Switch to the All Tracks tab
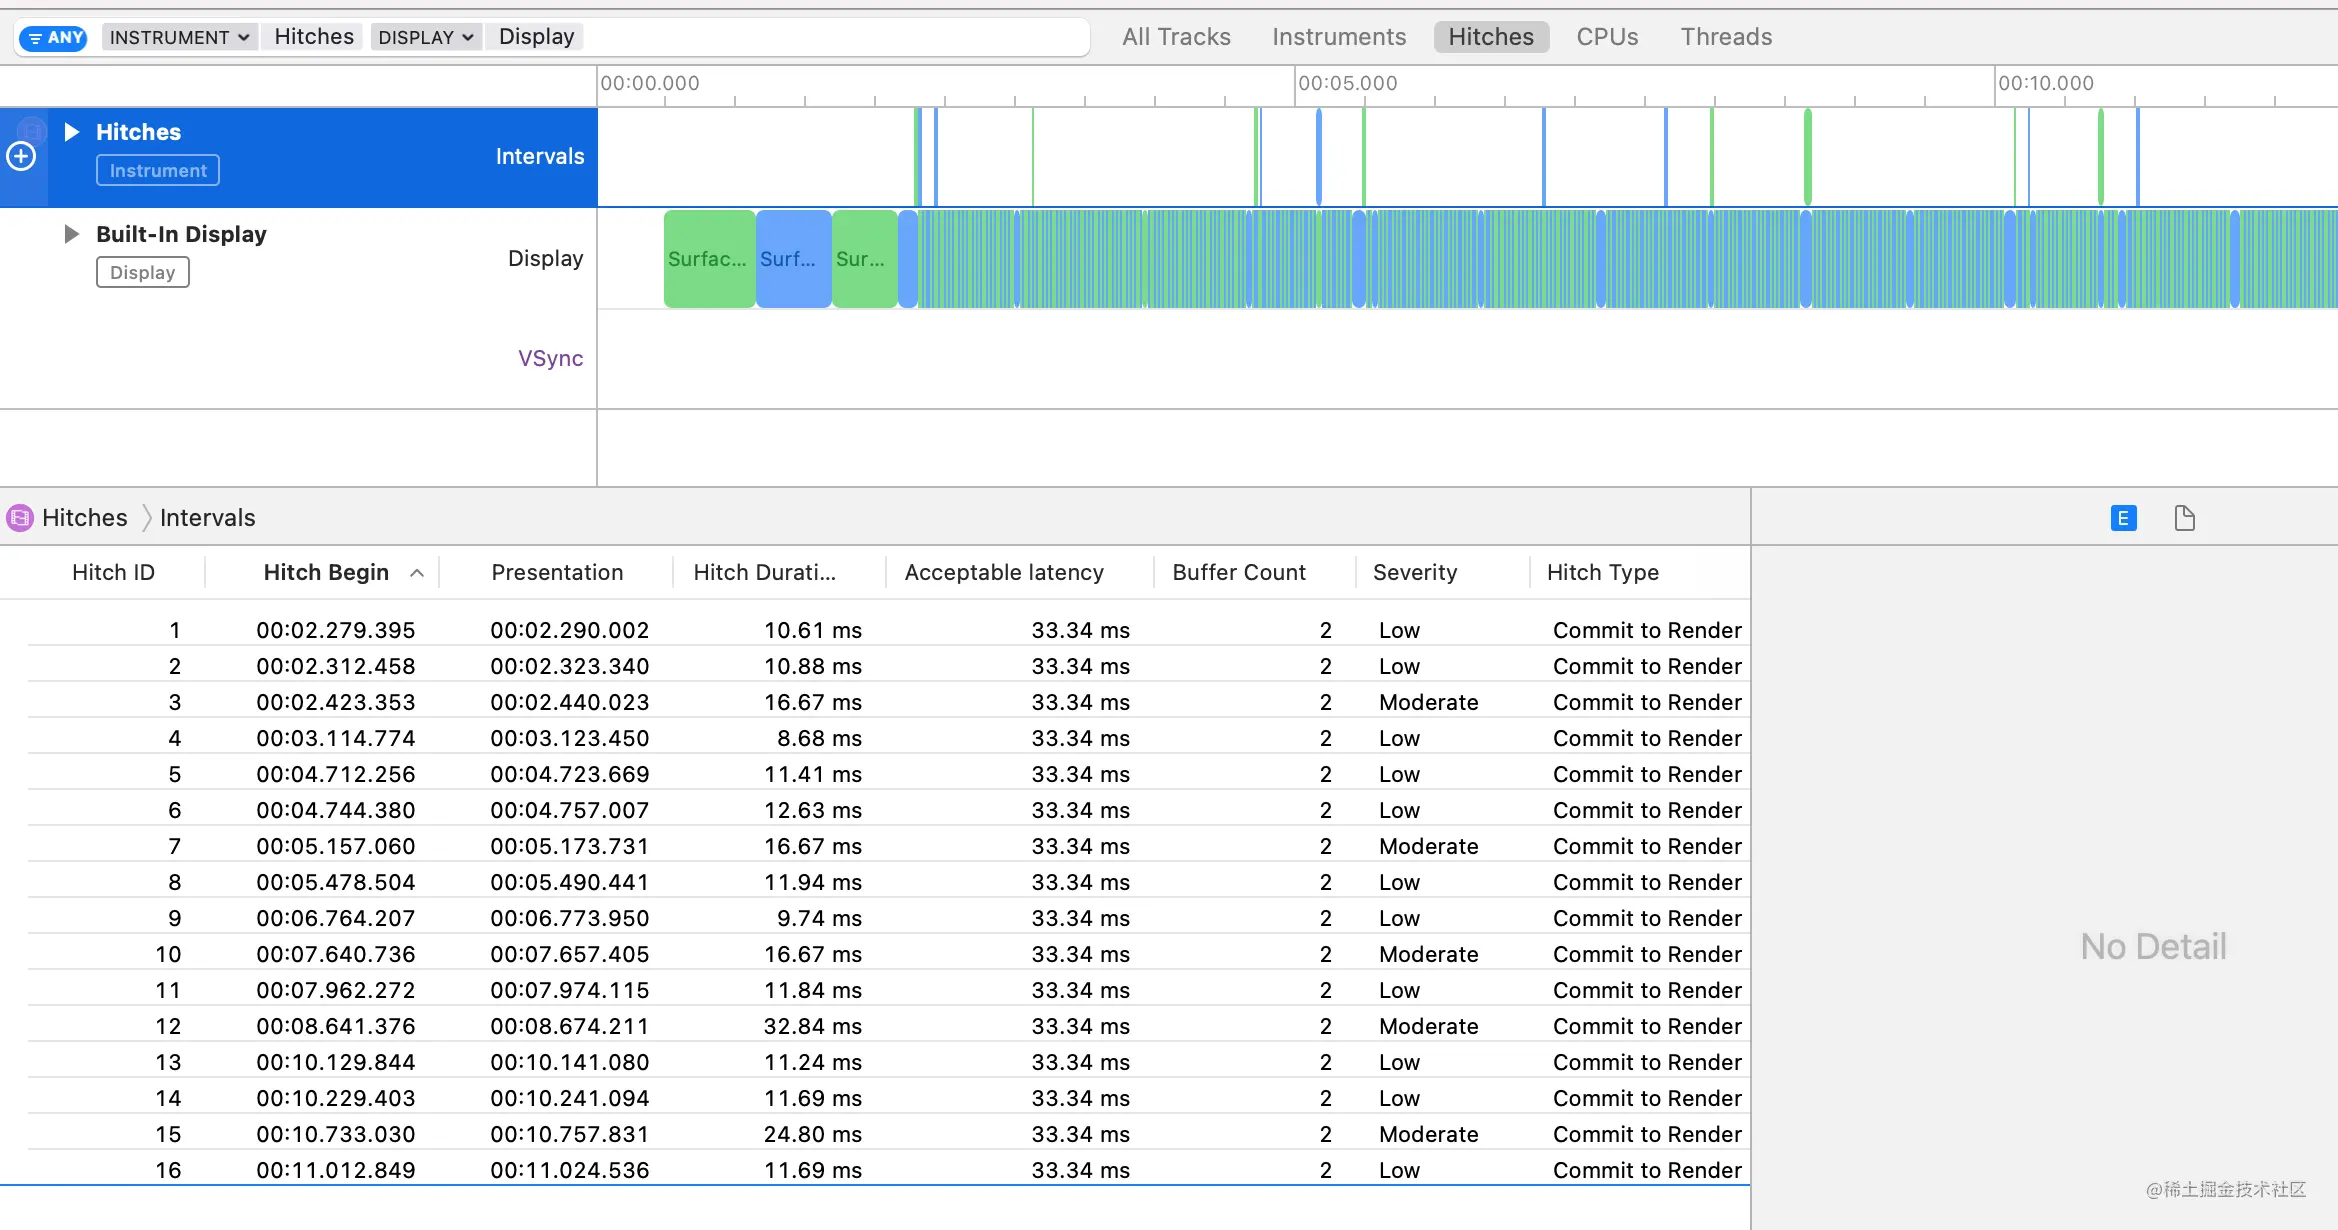Screen dimensions: 2338x1230 (x=1176, y=37)
